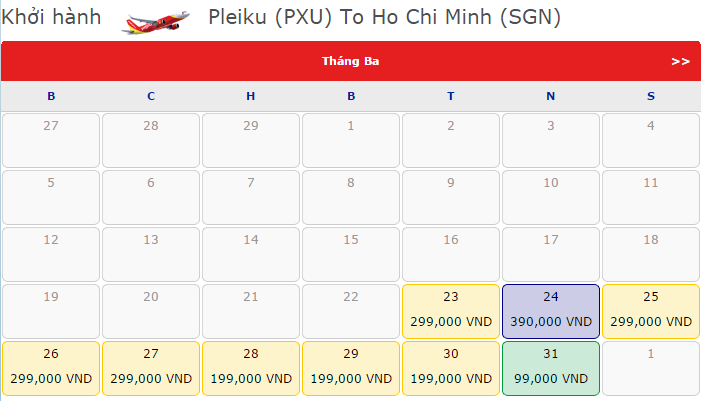Select March 23 fare 299,000 VND
703x401 pixels.
click(450, 311)
